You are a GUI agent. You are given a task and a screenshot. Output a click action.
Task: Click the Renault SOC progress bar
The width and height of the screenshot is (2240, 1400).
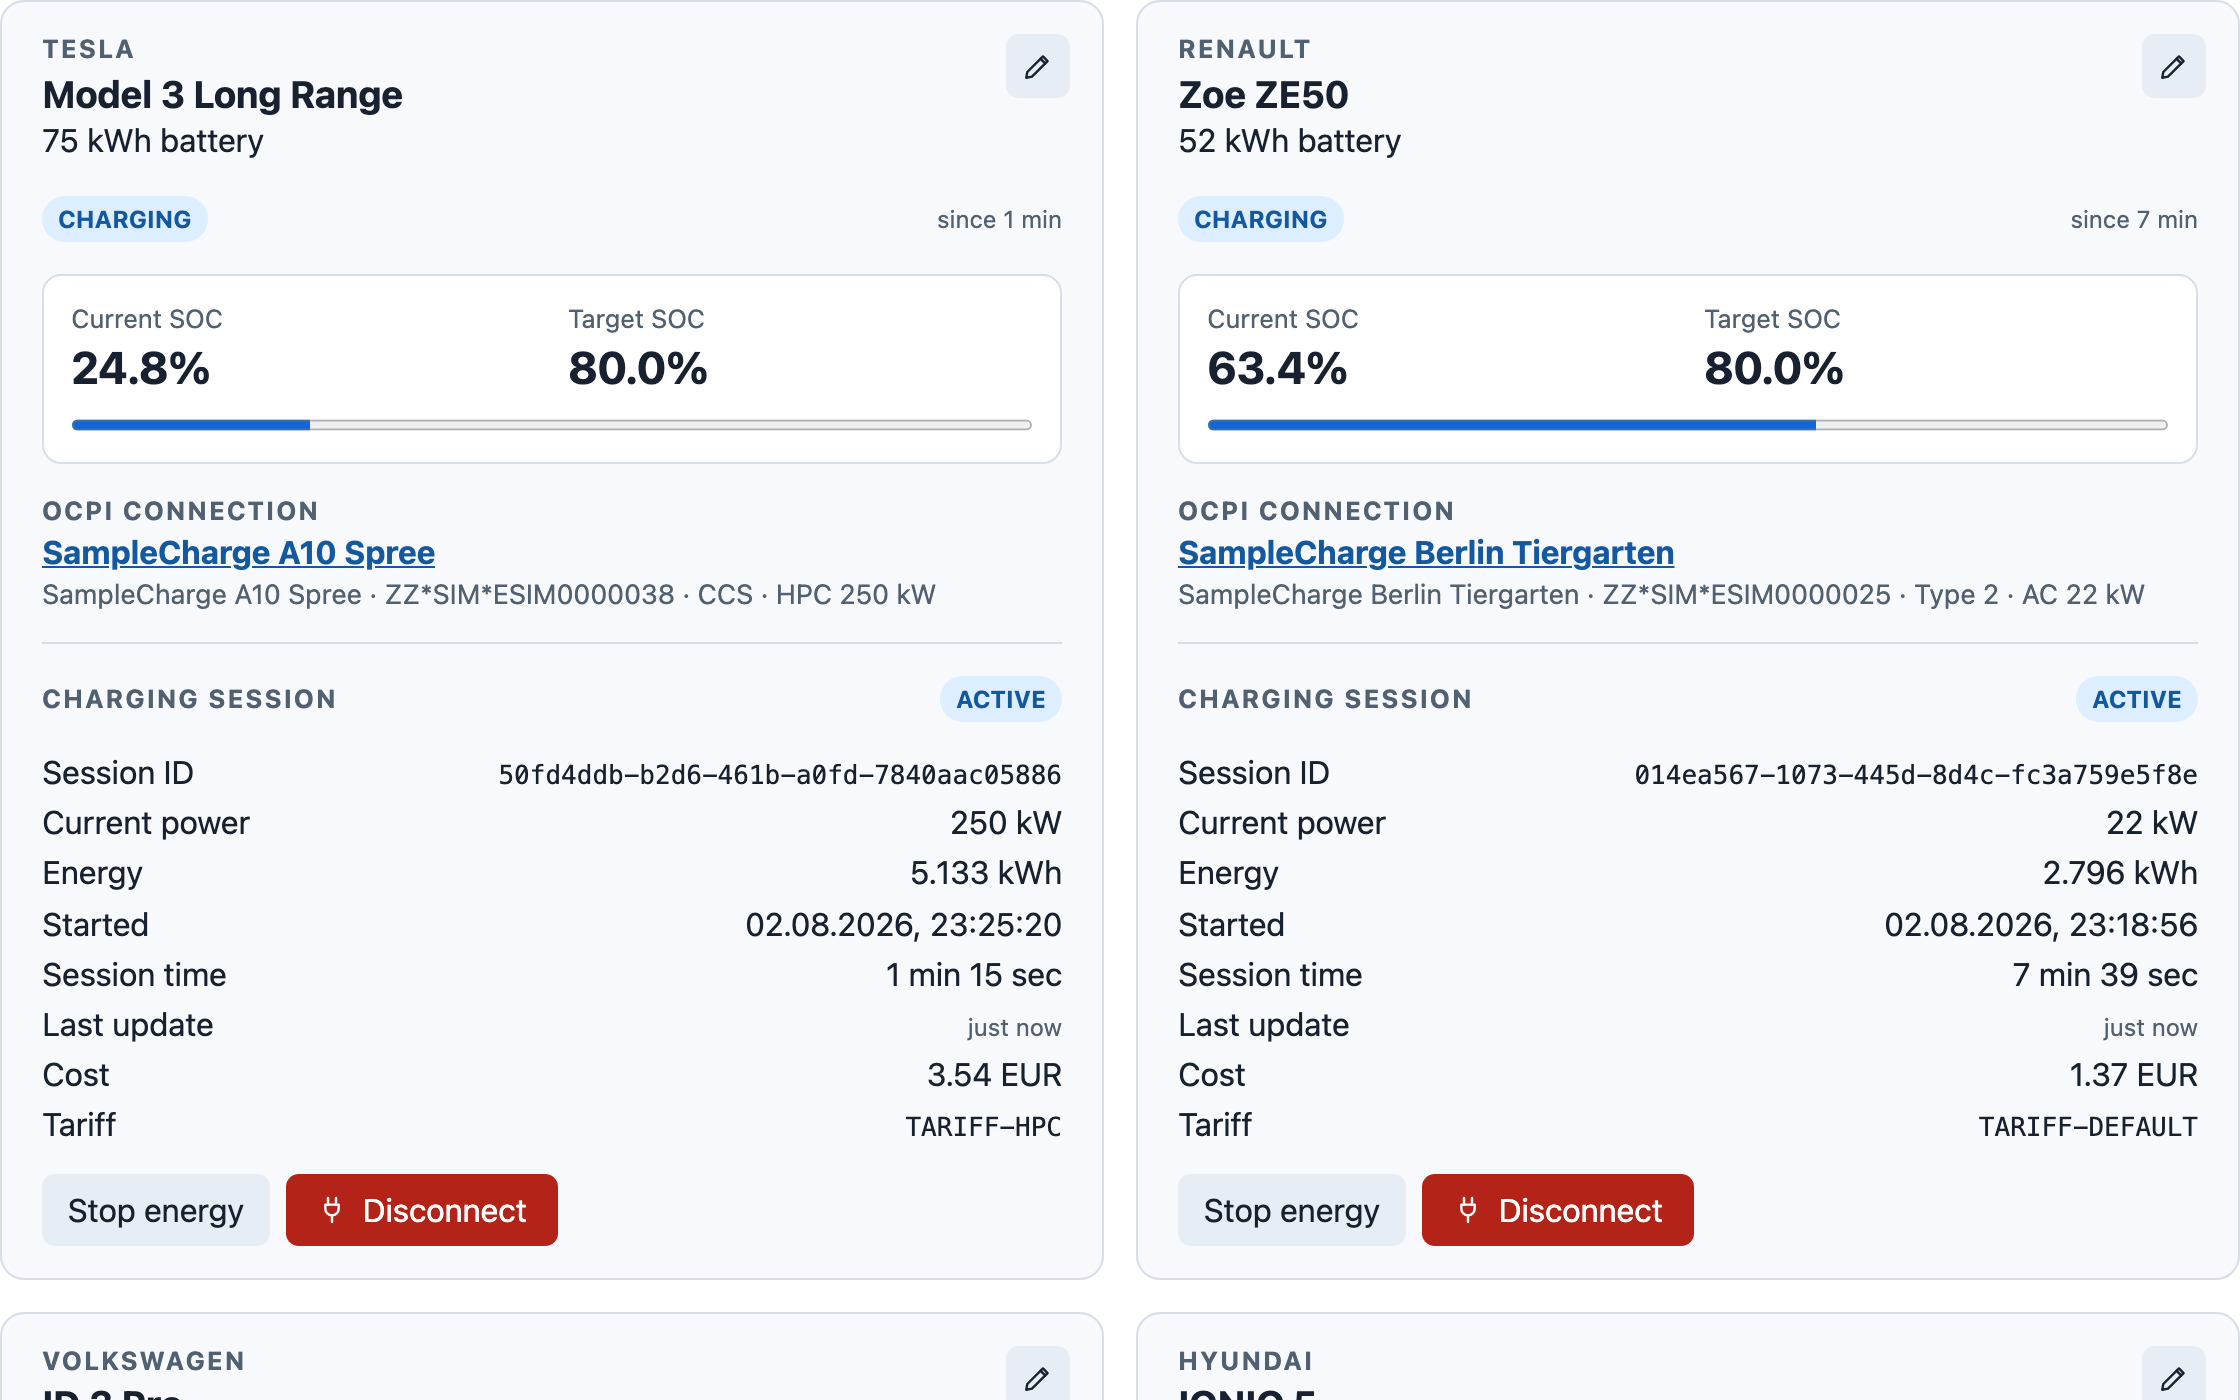point(1688,425)
